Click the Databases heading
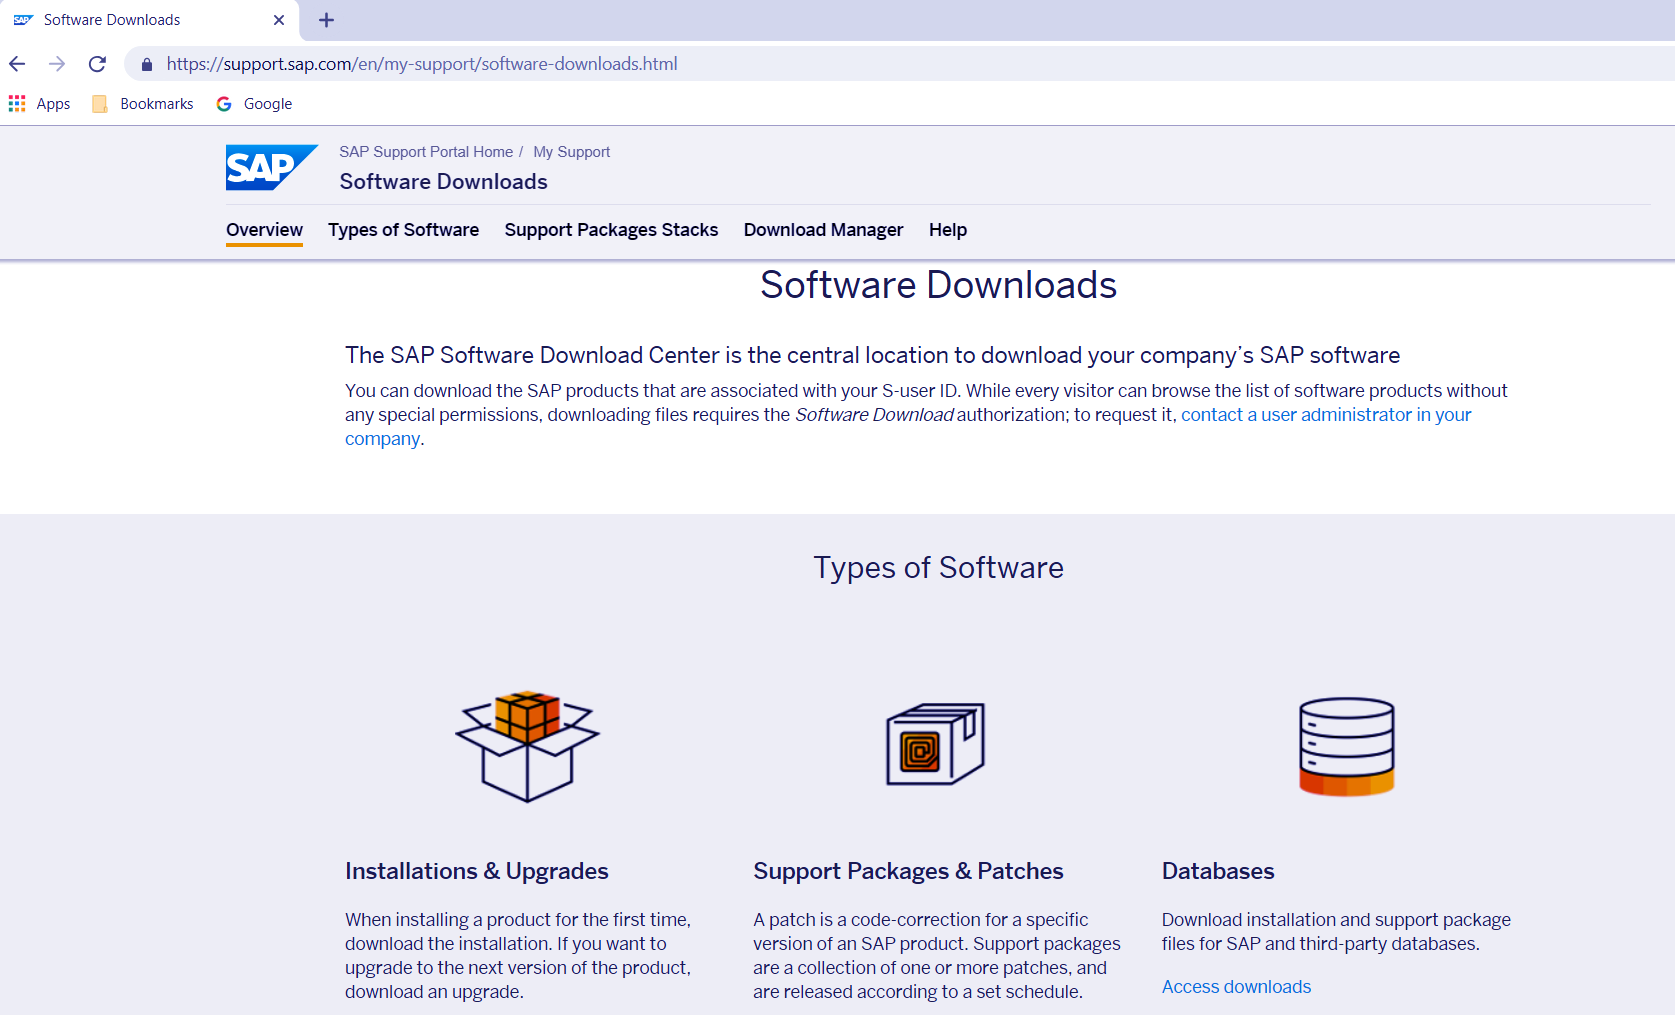 coord(1218,871)
